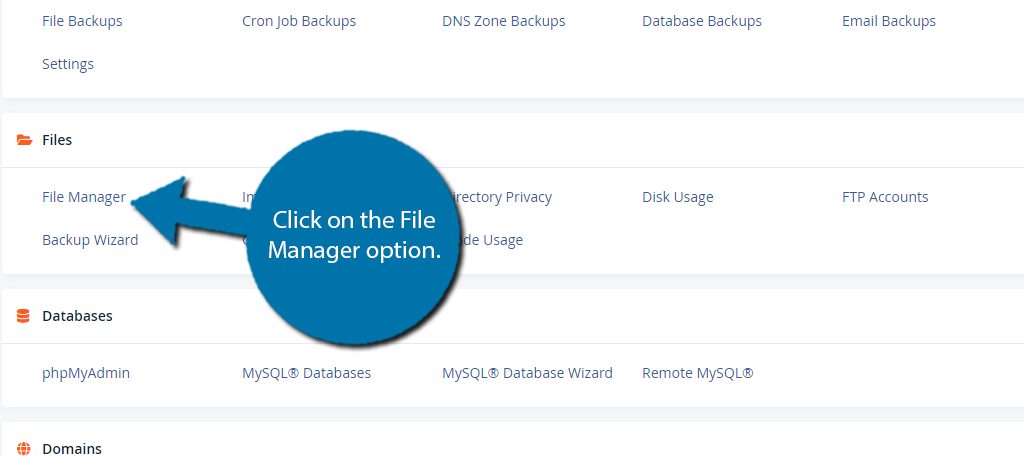Open phpMyAdmin
This screenshot has width=1024, height=456.
(x=86, y=373)
